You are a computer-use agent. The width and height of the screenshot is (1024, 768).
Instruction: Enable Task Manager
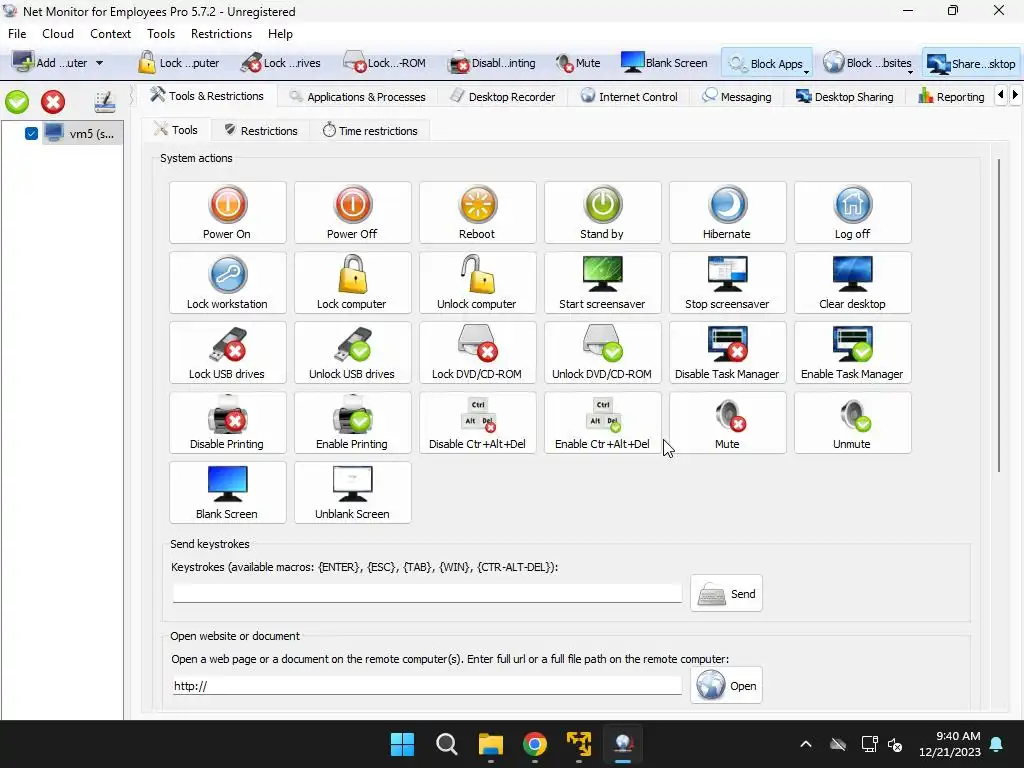853,353
